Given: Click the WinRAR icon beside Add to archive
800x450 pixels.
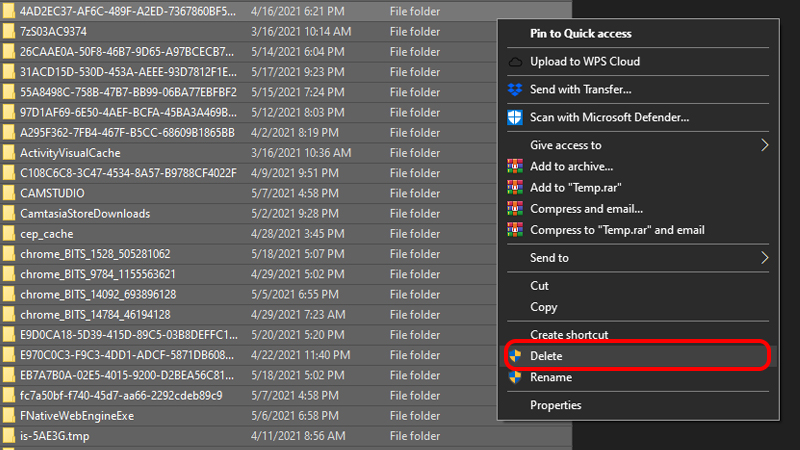Looking at the screenshot, I should (515, 166).
